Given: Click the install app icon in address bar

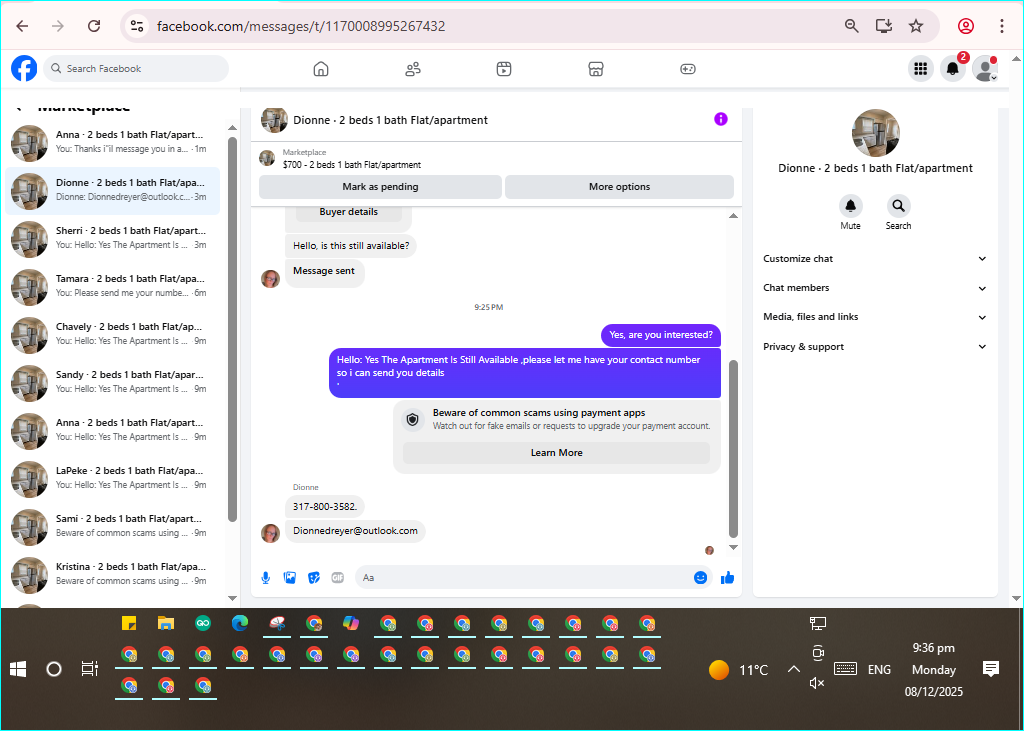Looking at the screenshot, I should (884, 26).
